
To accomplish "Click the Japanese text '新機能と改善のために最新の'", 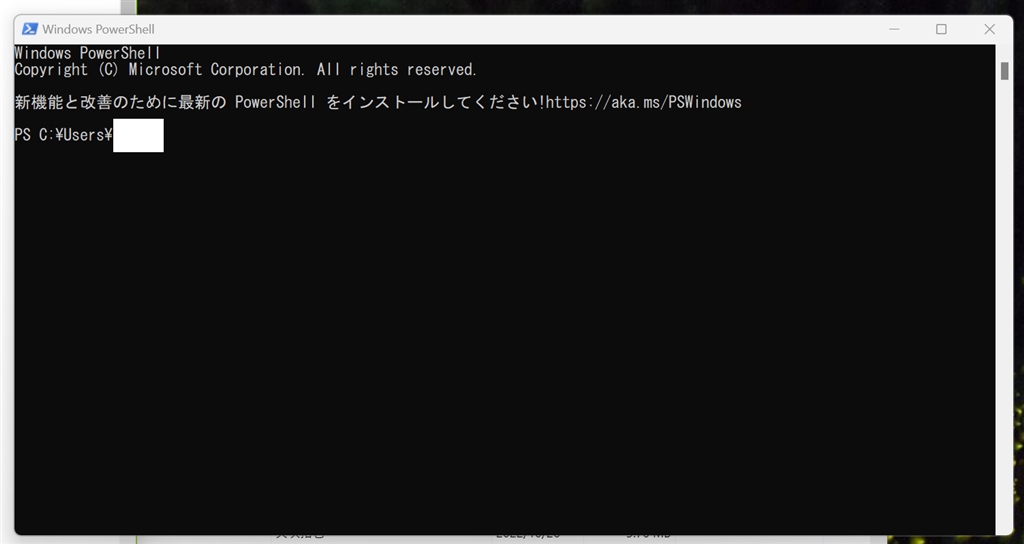I will tap(120, 102).
